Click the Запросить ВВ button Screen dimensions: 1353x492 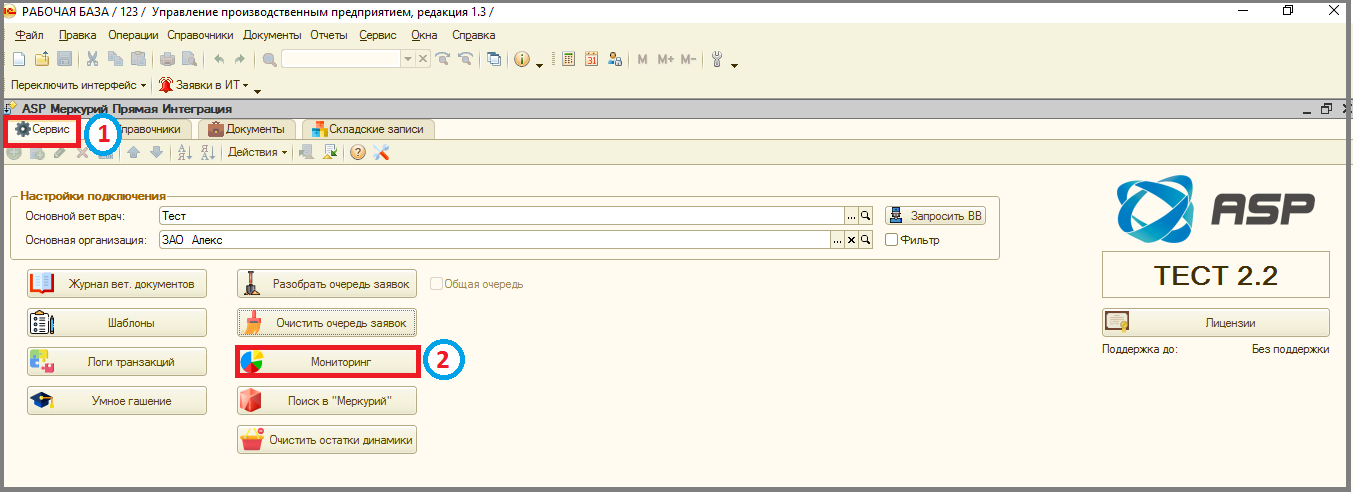tap(935, 216)
